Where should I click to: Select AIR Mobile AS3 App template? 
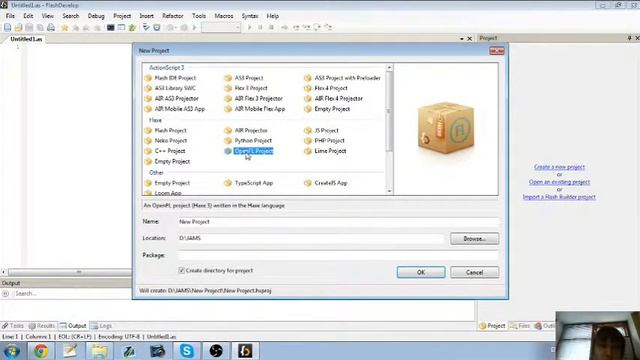click(174, 109)
